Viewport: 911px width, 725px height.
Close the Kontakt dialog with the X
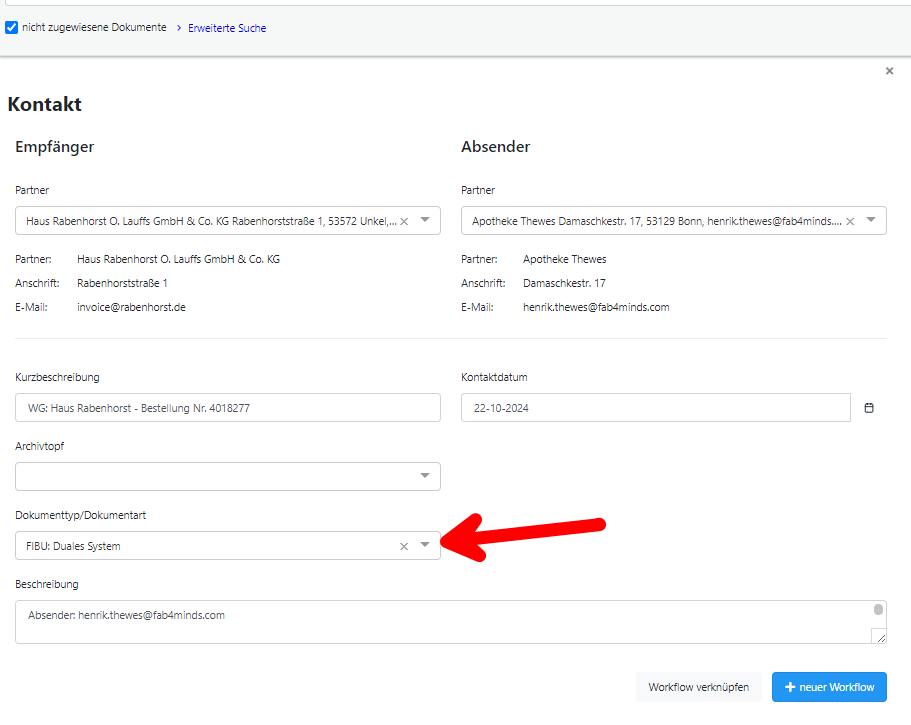pos(889,71)
